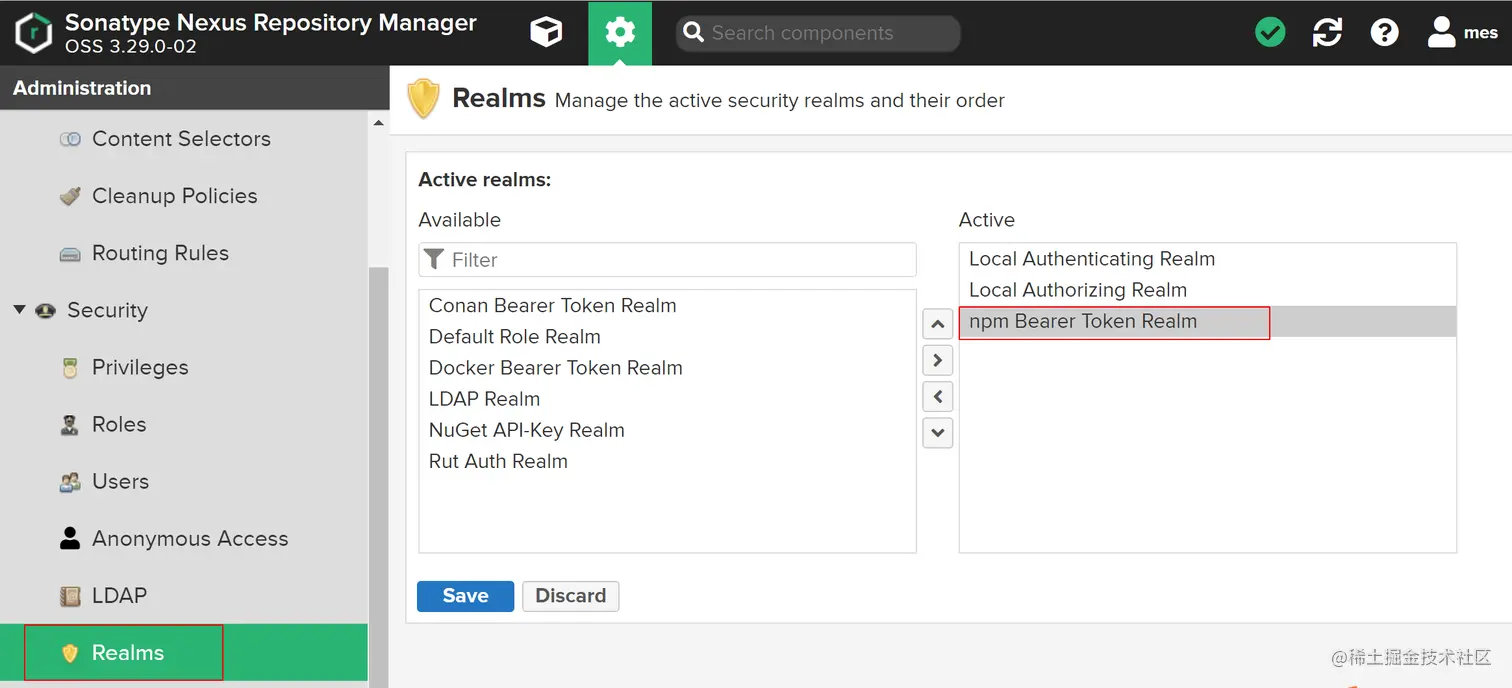Open Anonymous Access in sidebar
Viewport: 1512px width, 688px height.
coord(190,538)
